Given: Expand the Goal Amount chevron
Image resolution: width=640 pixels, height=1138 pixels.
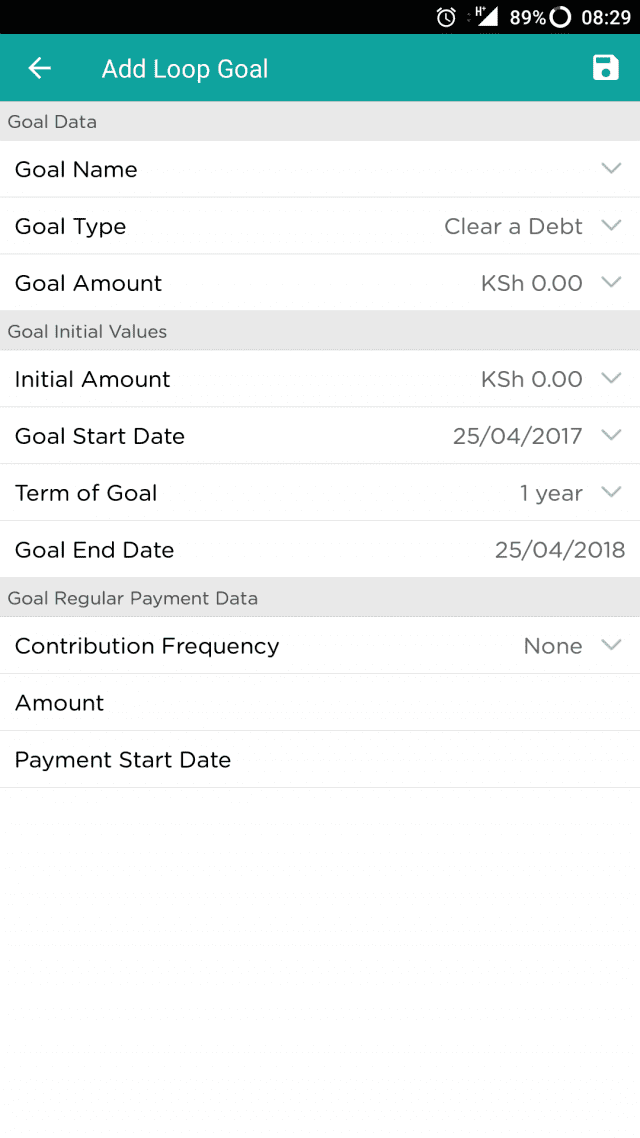Looking at the screenshot, I should pos(611,282).
